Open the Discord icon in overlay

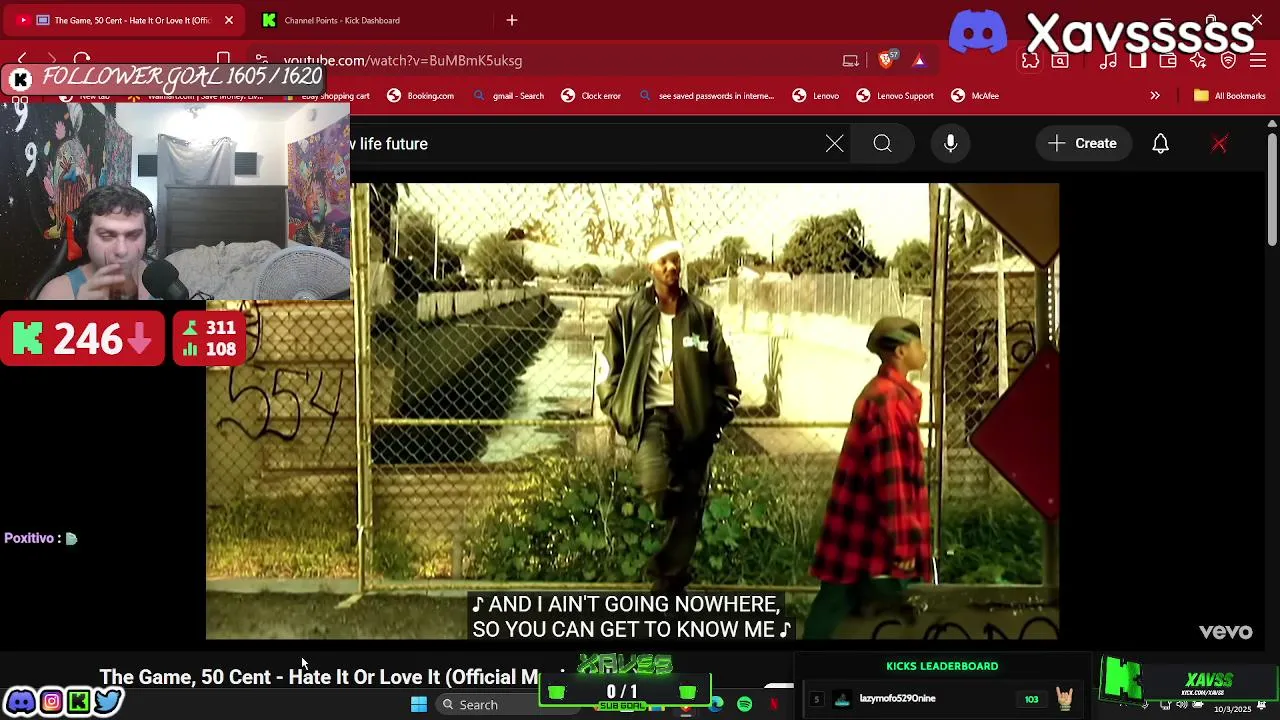tap(21, 702)
